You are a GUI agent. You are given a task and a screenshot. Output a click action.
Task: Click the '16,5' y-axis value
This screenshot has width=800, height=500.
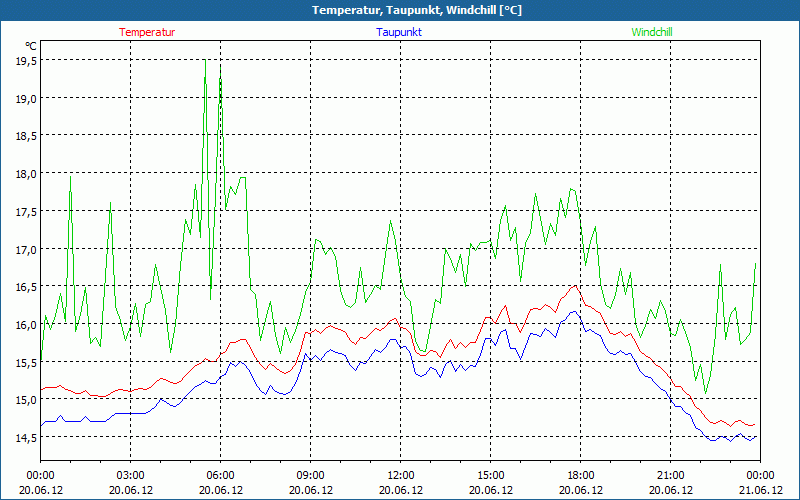(26, 287)
